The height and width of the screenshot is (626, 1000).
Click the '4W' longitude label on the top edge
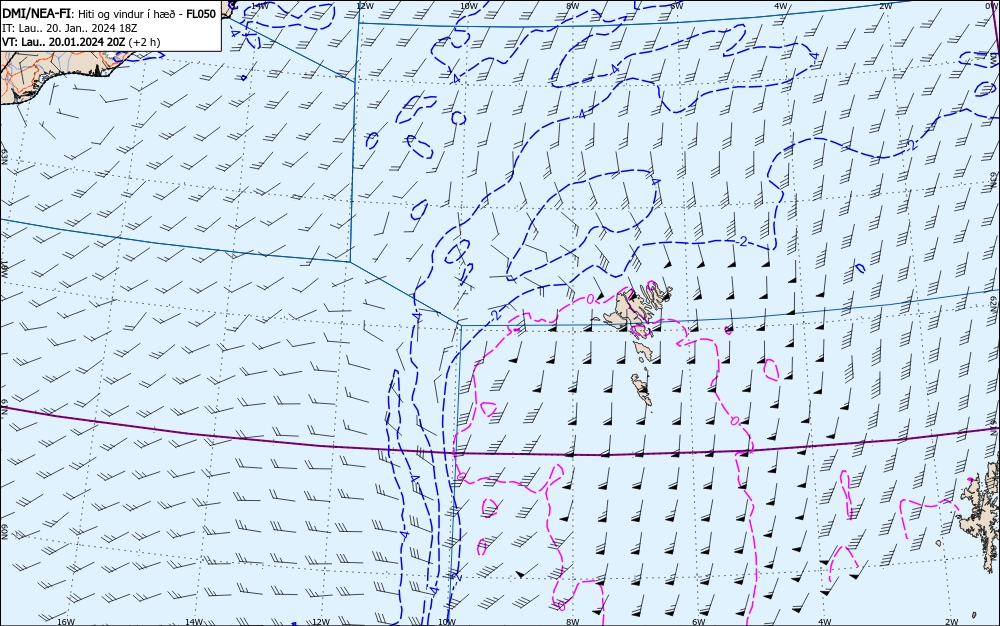pos(781,6)
